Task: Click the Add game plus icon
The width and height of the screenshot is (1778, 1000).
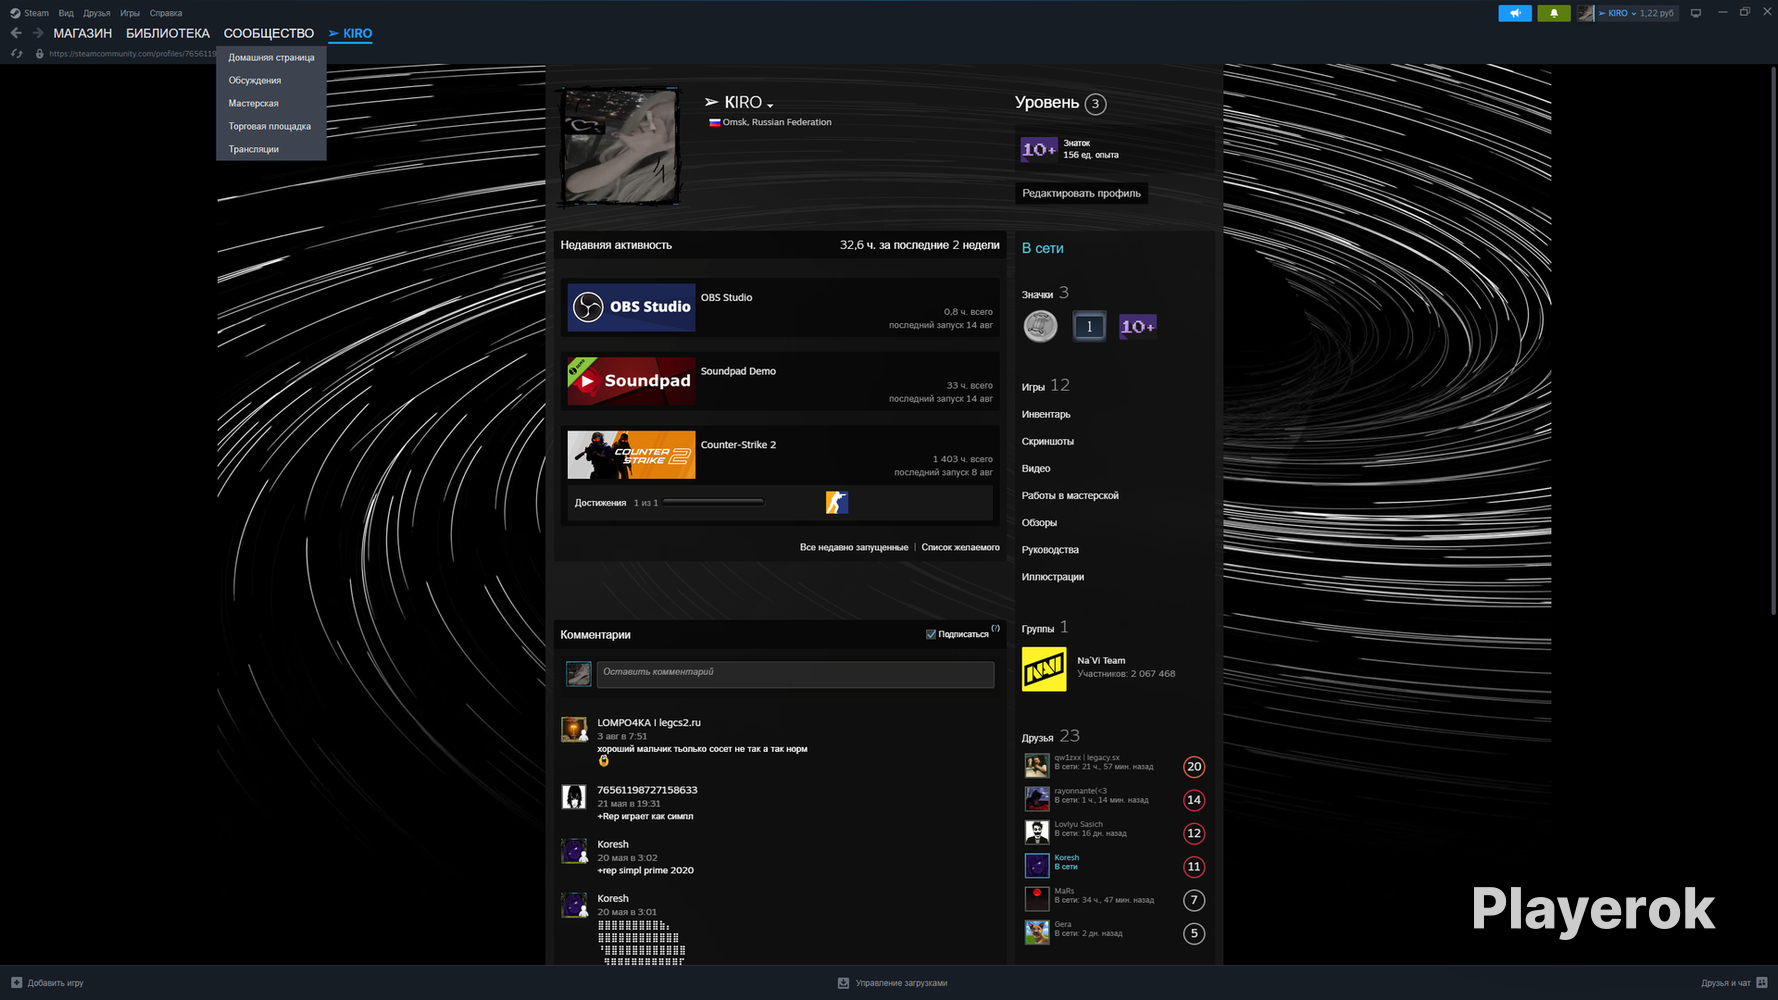Action: [16, 983]
